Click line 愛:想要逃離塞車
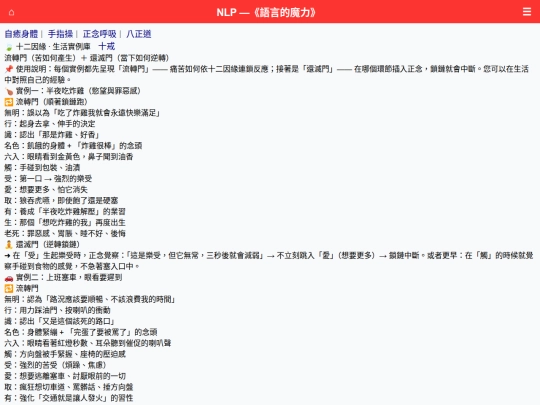This screenshot has height=405, width=540. [x=65, y=376]
